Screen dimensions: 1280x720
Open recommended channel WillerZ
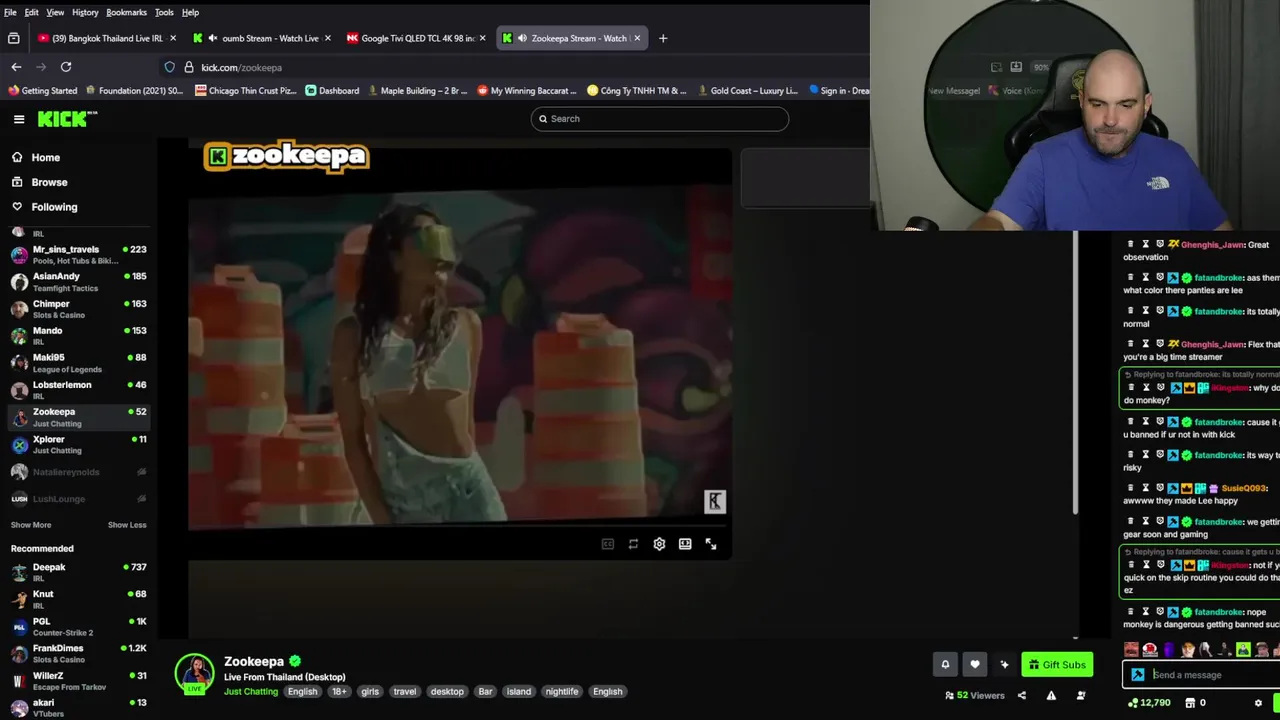(78, 680)
